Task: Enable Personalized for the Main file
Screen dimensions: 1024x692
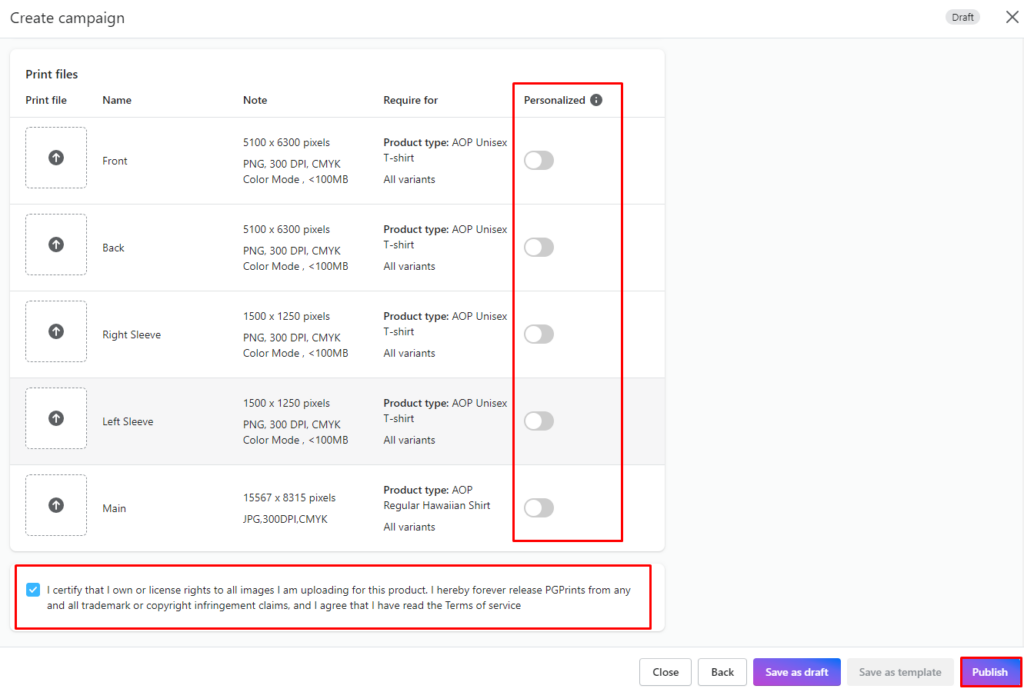Action: point(539,508)
